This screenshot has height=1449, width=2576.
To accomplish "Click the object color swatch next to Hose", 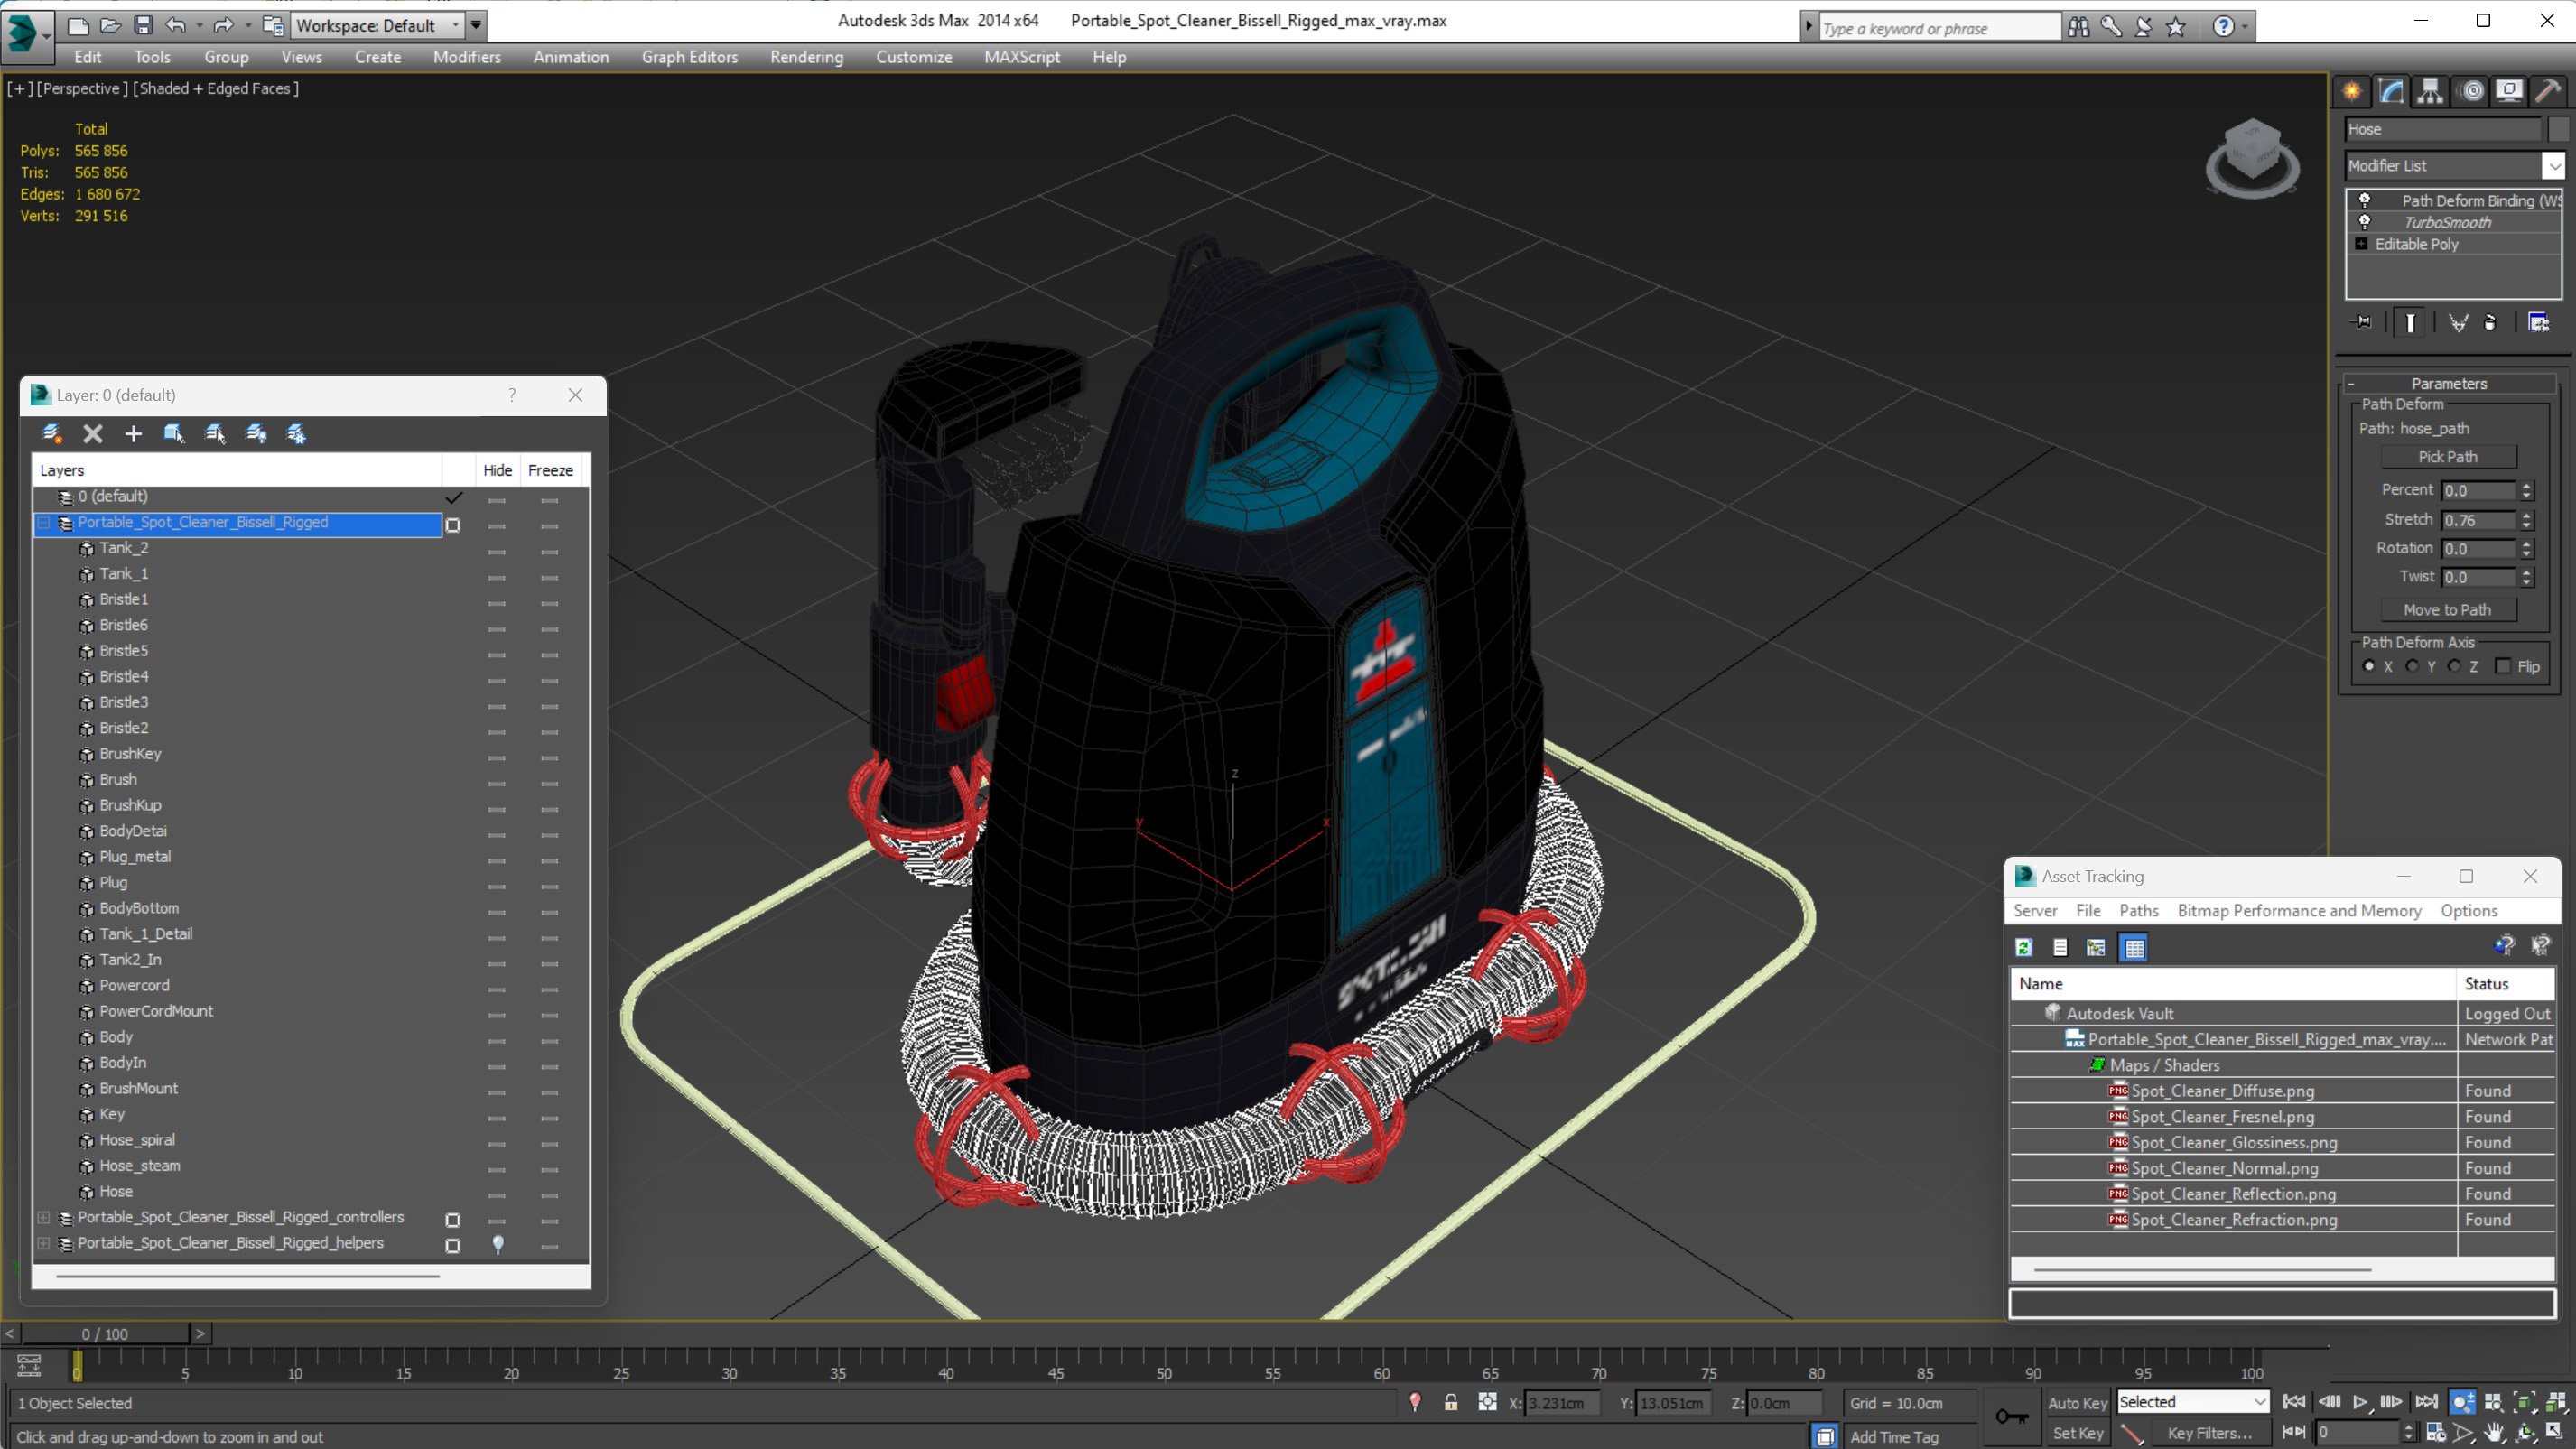I will (x=2557, y=129).
